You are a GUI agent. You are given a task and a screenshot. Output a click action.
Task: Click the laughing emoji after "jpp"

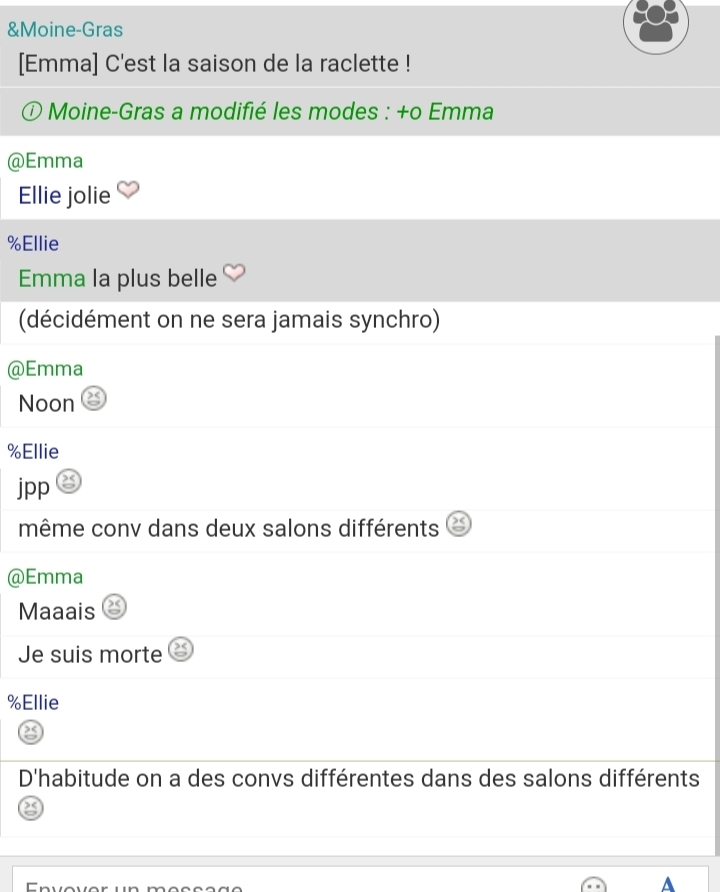tap(68, 482)
